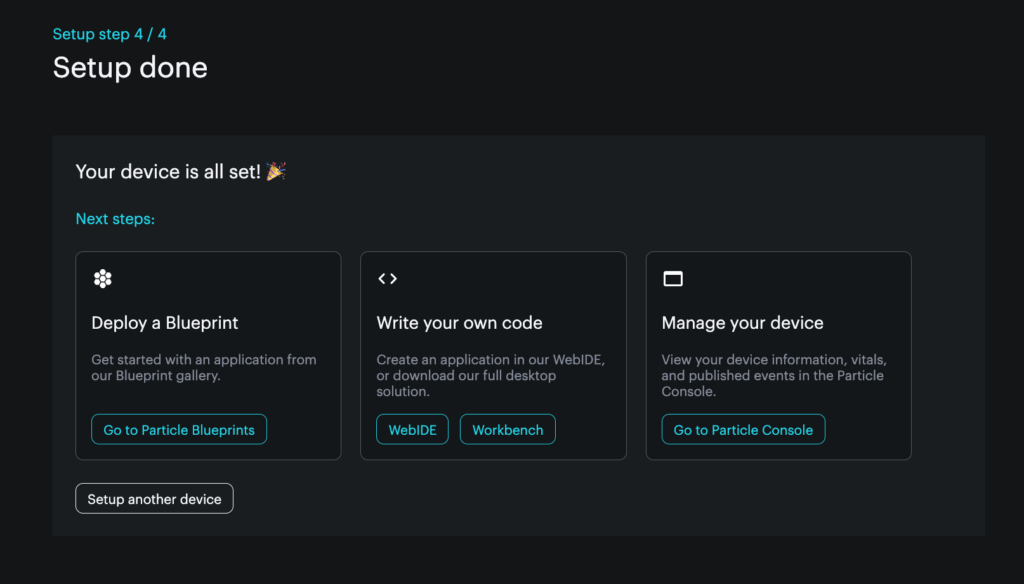
Task: Click the Write your own code heading
Action: [x=459, y=323]
